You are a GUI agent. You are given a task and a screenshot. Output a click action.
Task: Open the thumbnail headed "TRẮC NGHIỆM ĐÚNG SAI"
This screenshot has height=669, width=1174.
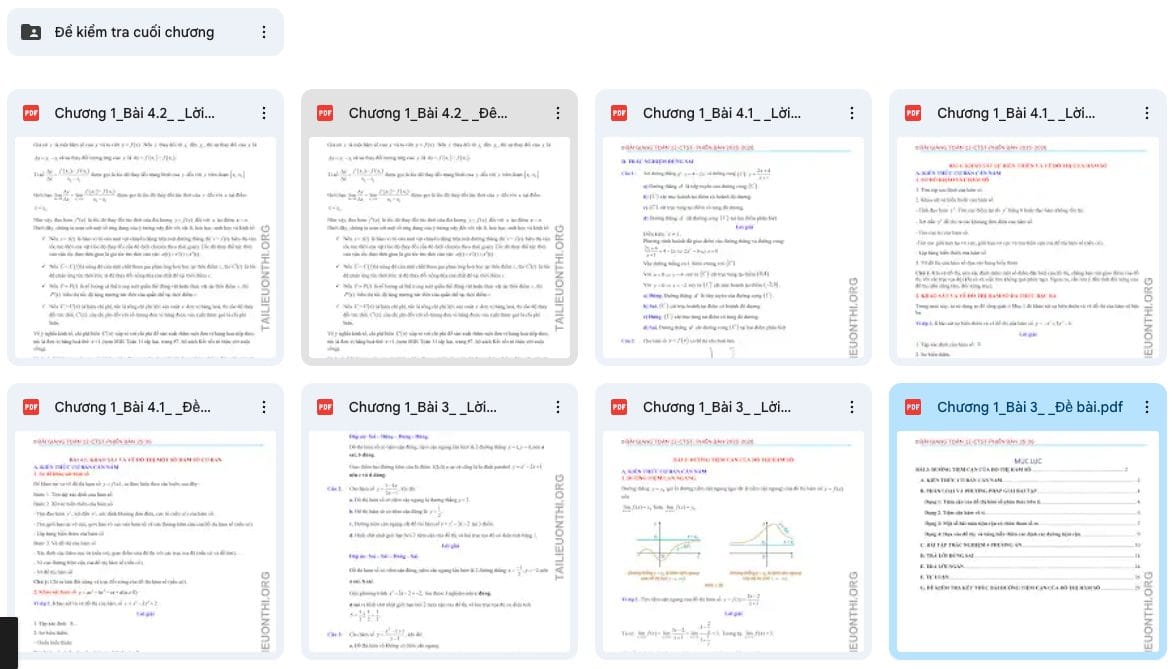pos(733,248)
